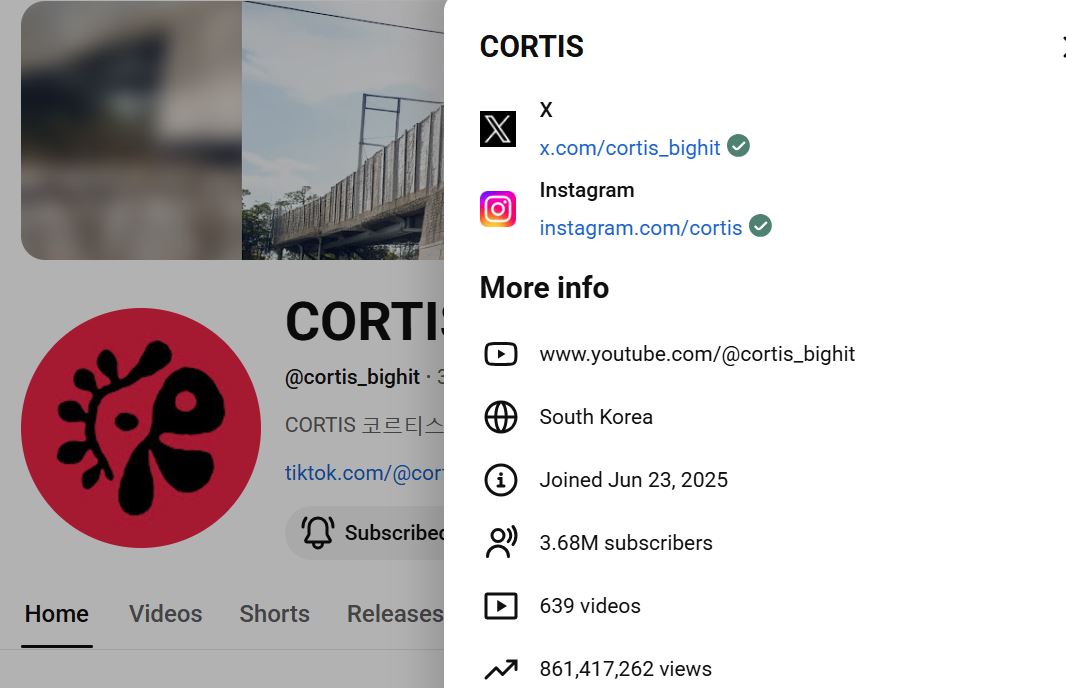1066x688 pixels.
Task: Click the Instagram logo icon
Action: [498, 209]
